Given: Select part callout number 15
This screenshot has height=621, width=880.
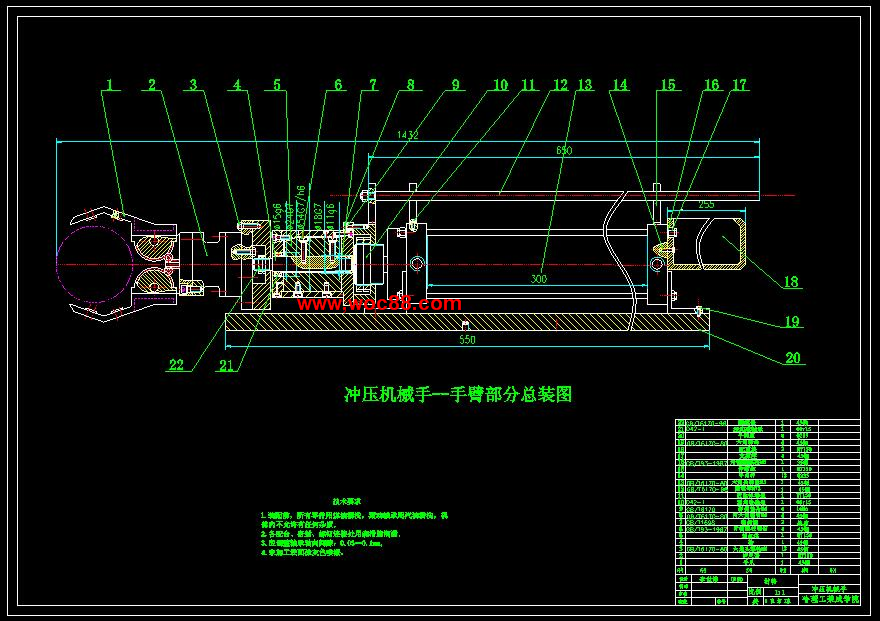Looking at the screenshot, I should (x=668, y=85).
